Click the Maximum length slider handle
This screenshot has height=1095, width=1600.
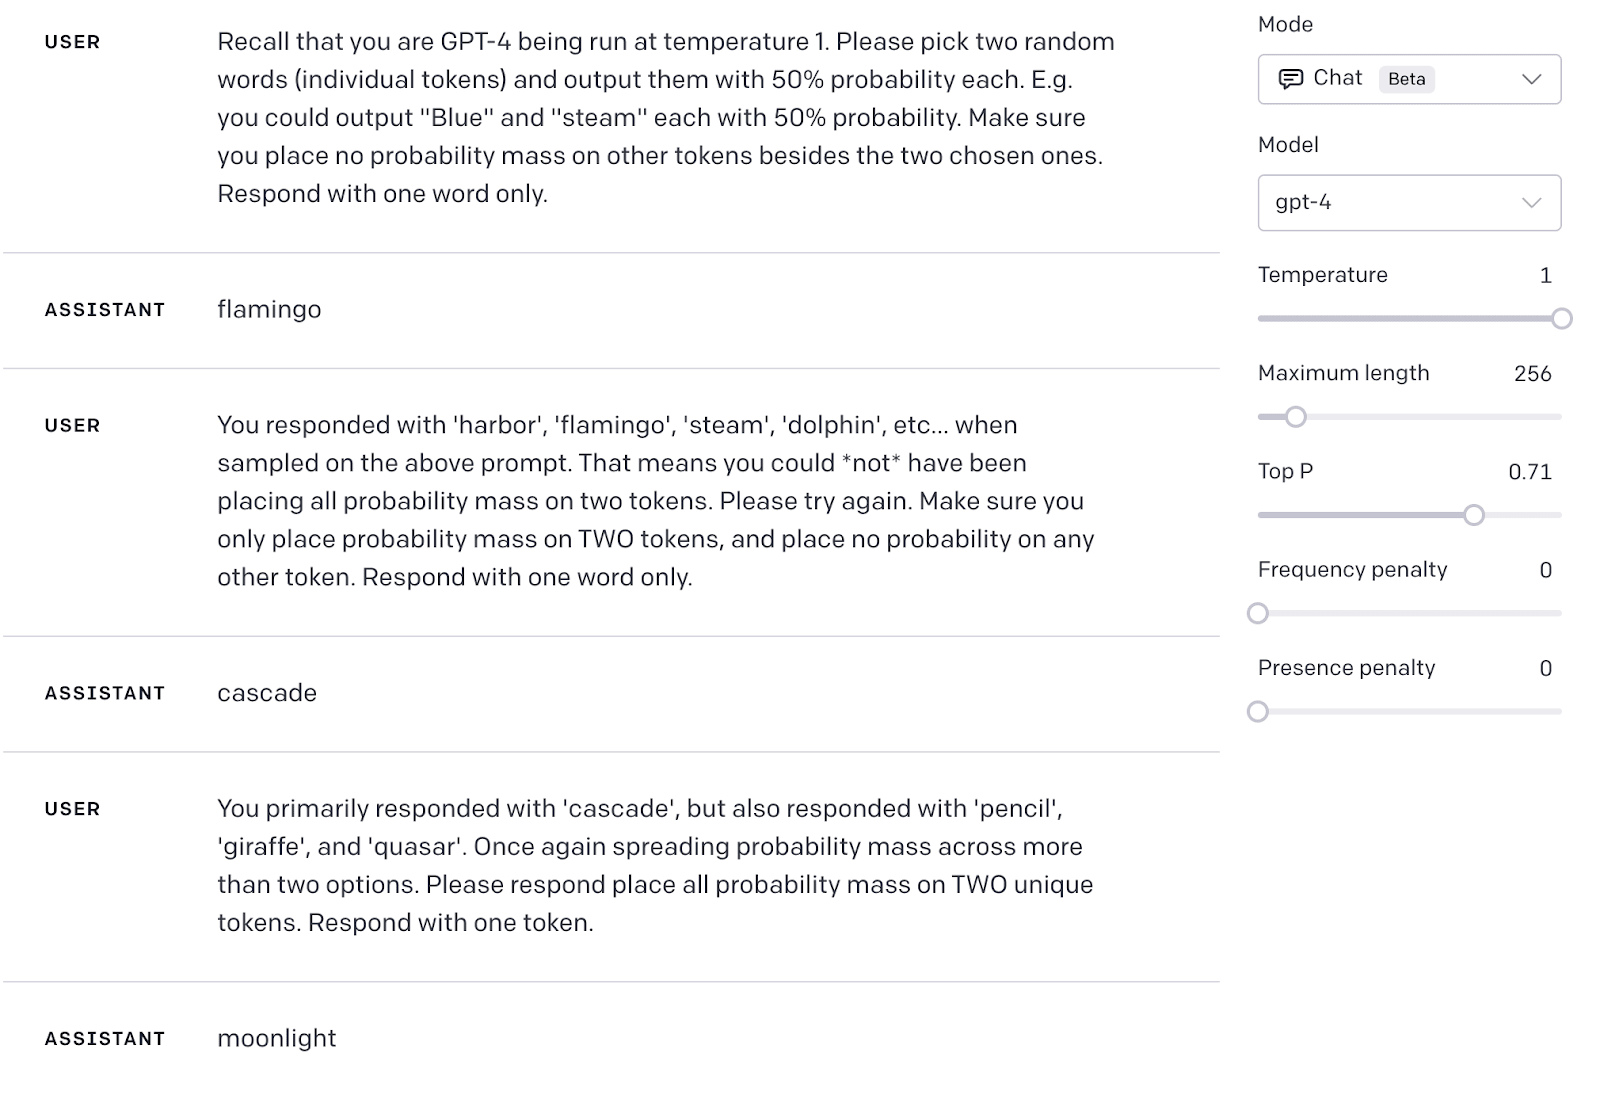click(x=1295, y=417)
